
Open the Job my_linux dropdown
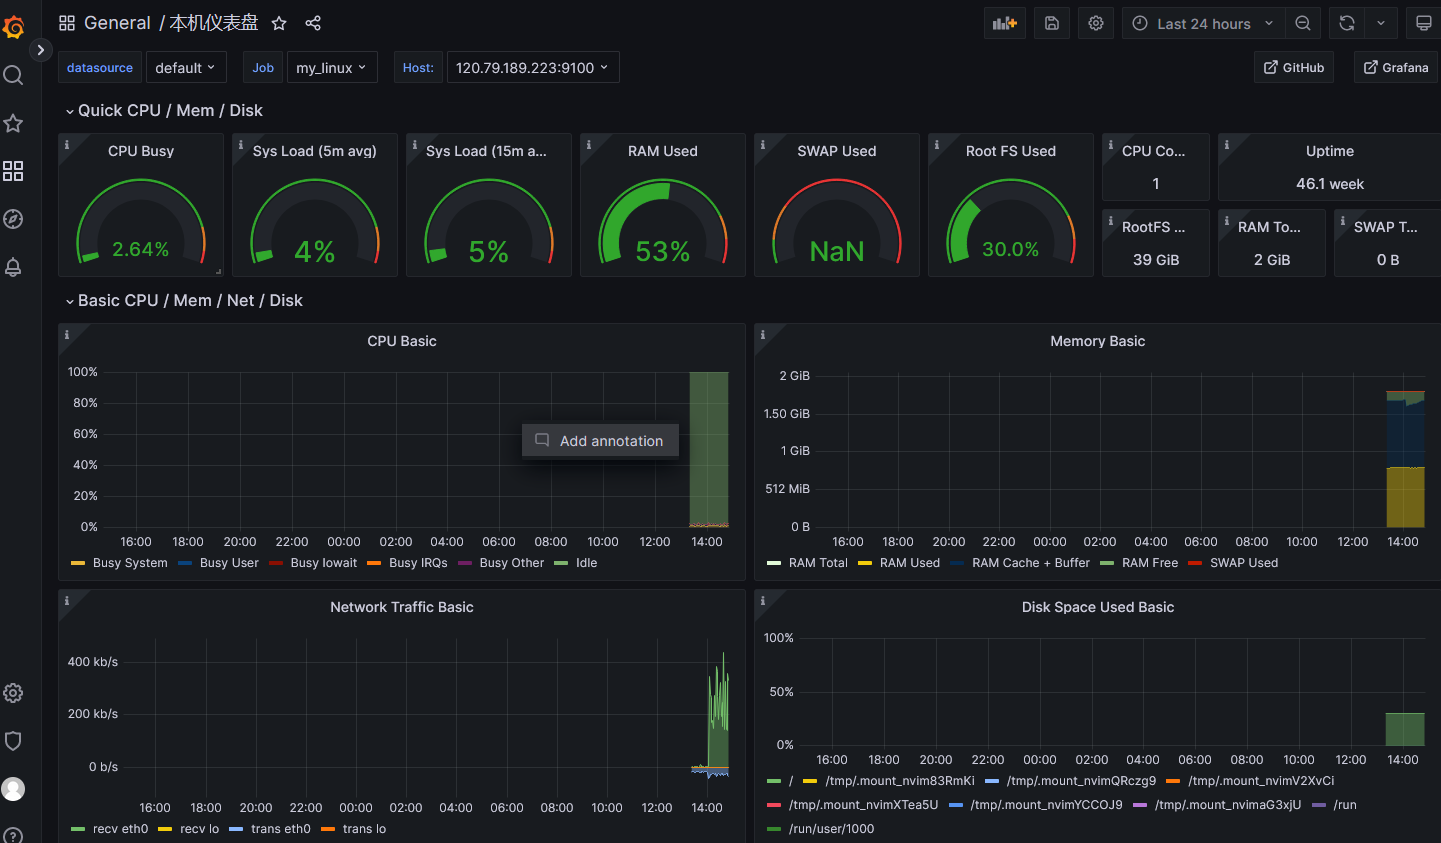click(x=332, y=67)
